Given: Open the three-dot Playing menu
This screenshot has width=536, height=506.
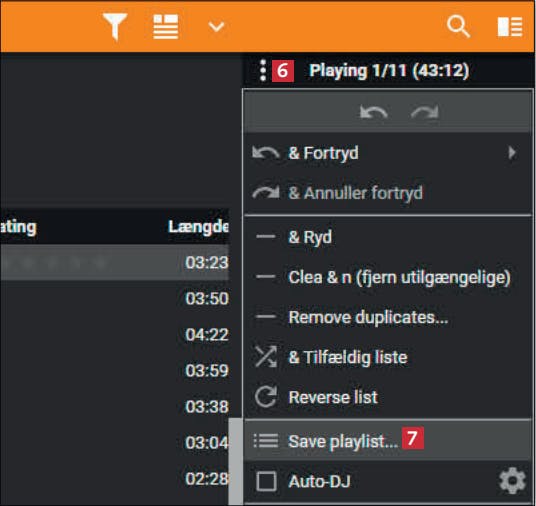Looking at the screenshot, I should pos(263,70).
